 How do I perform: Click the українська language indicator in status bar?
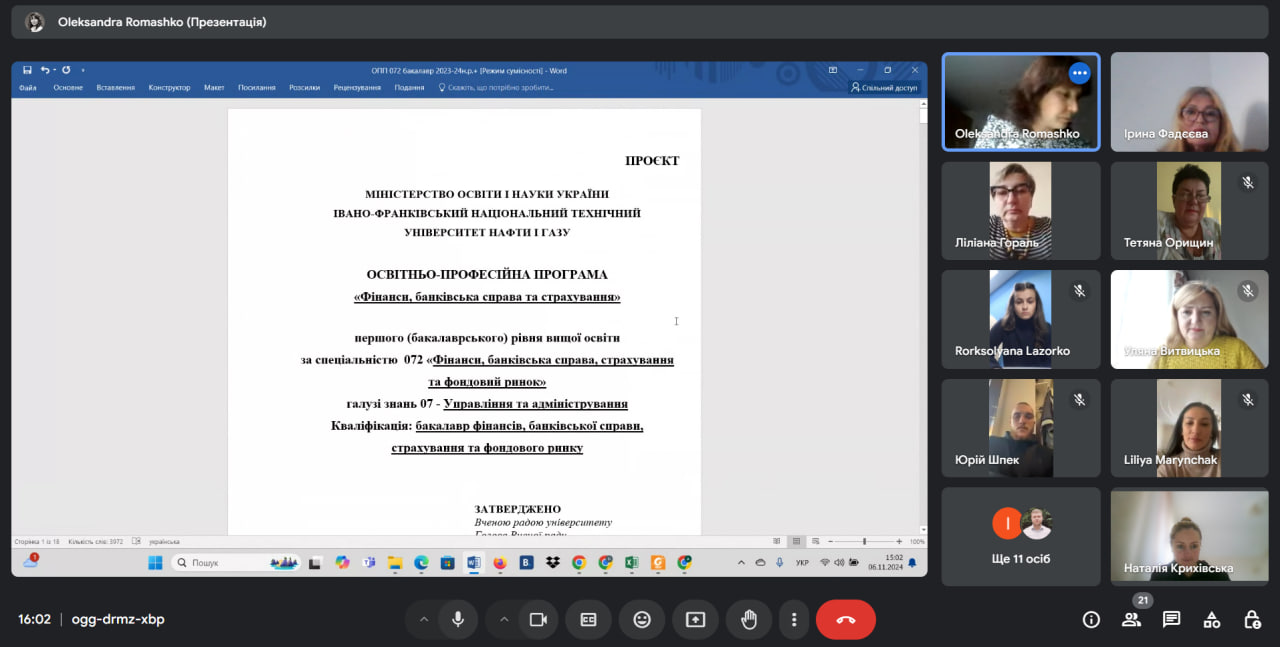(x=163, y=541)
